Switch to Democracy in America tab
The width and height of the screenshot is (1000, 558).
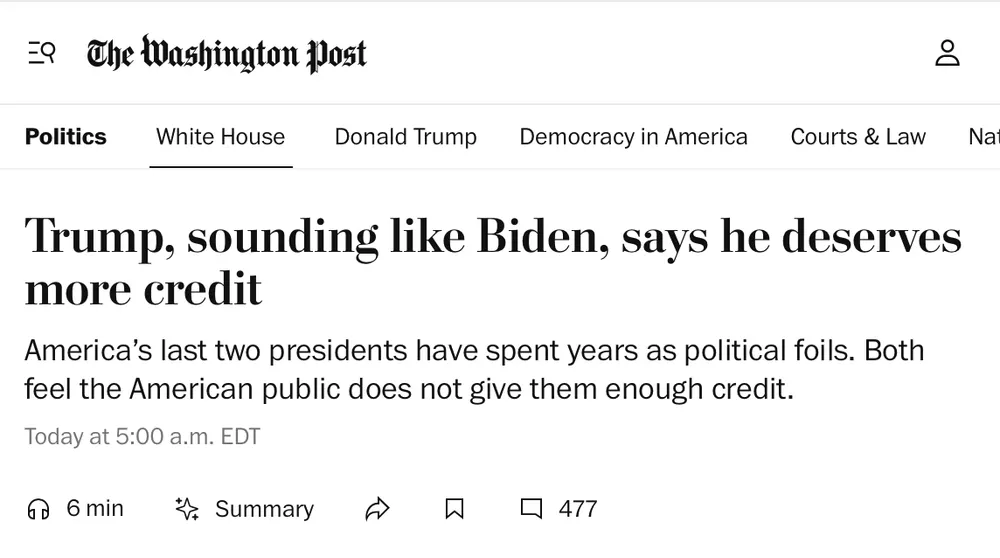point(633,137)
